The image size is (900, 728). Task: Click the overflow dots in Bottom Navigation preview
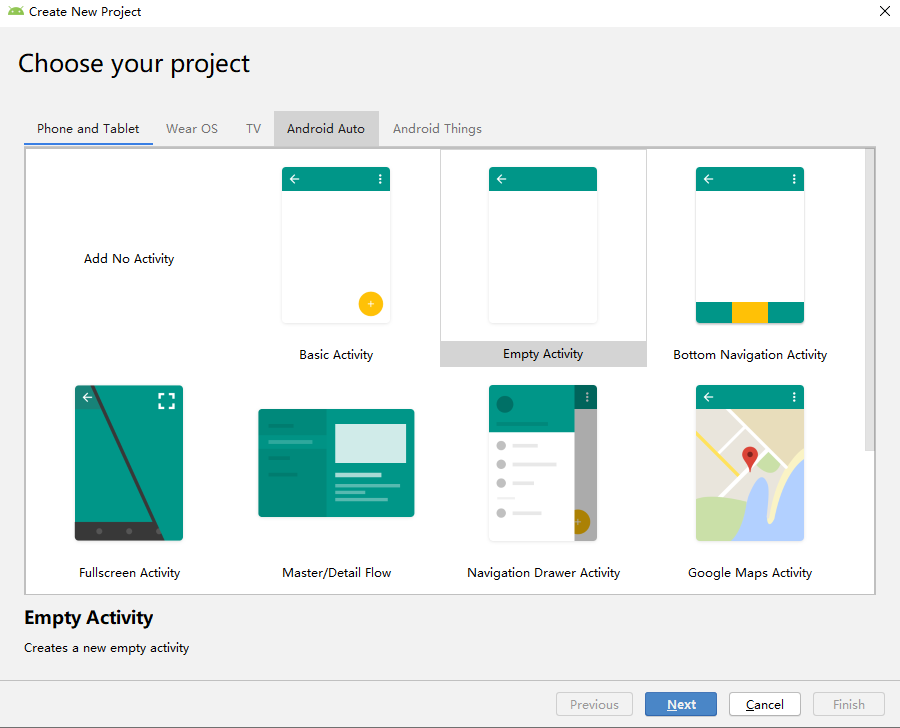tap(794, 179)
